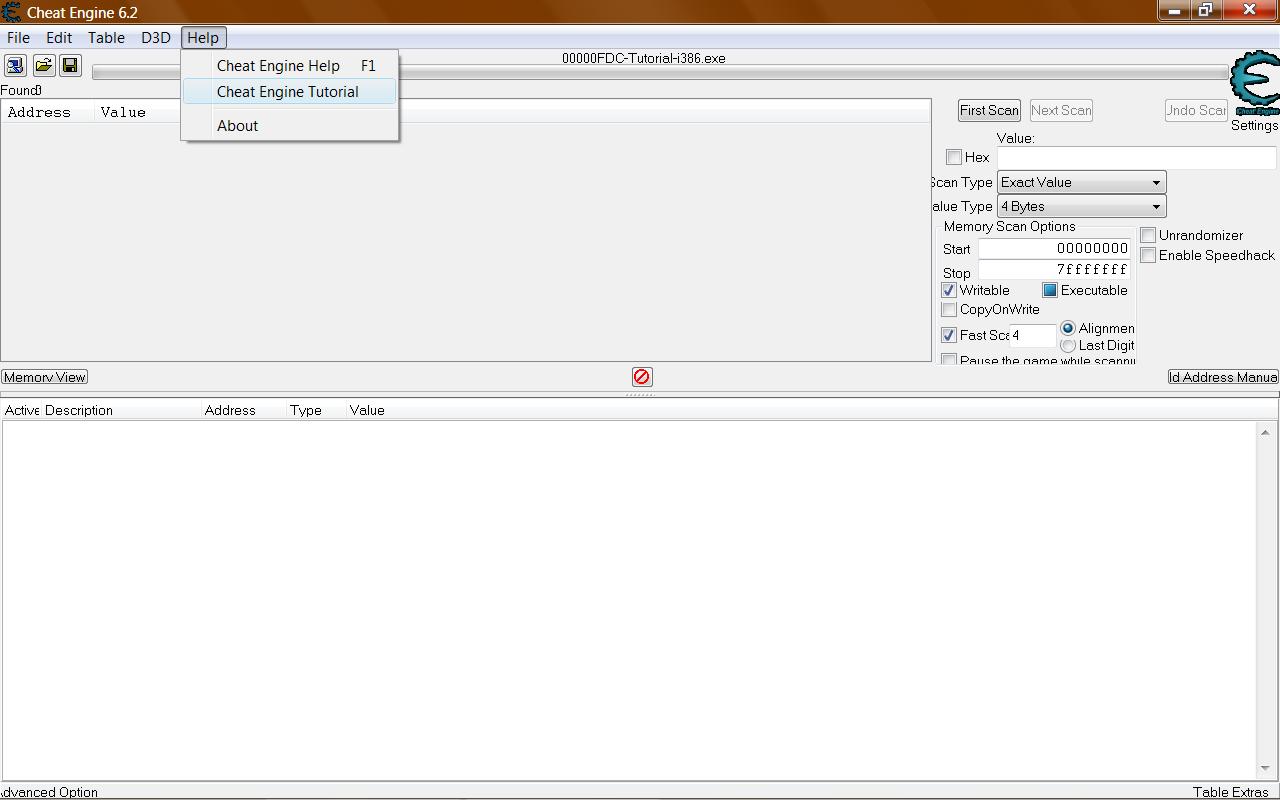
Task: Click the Active column header
Action: 22,410
